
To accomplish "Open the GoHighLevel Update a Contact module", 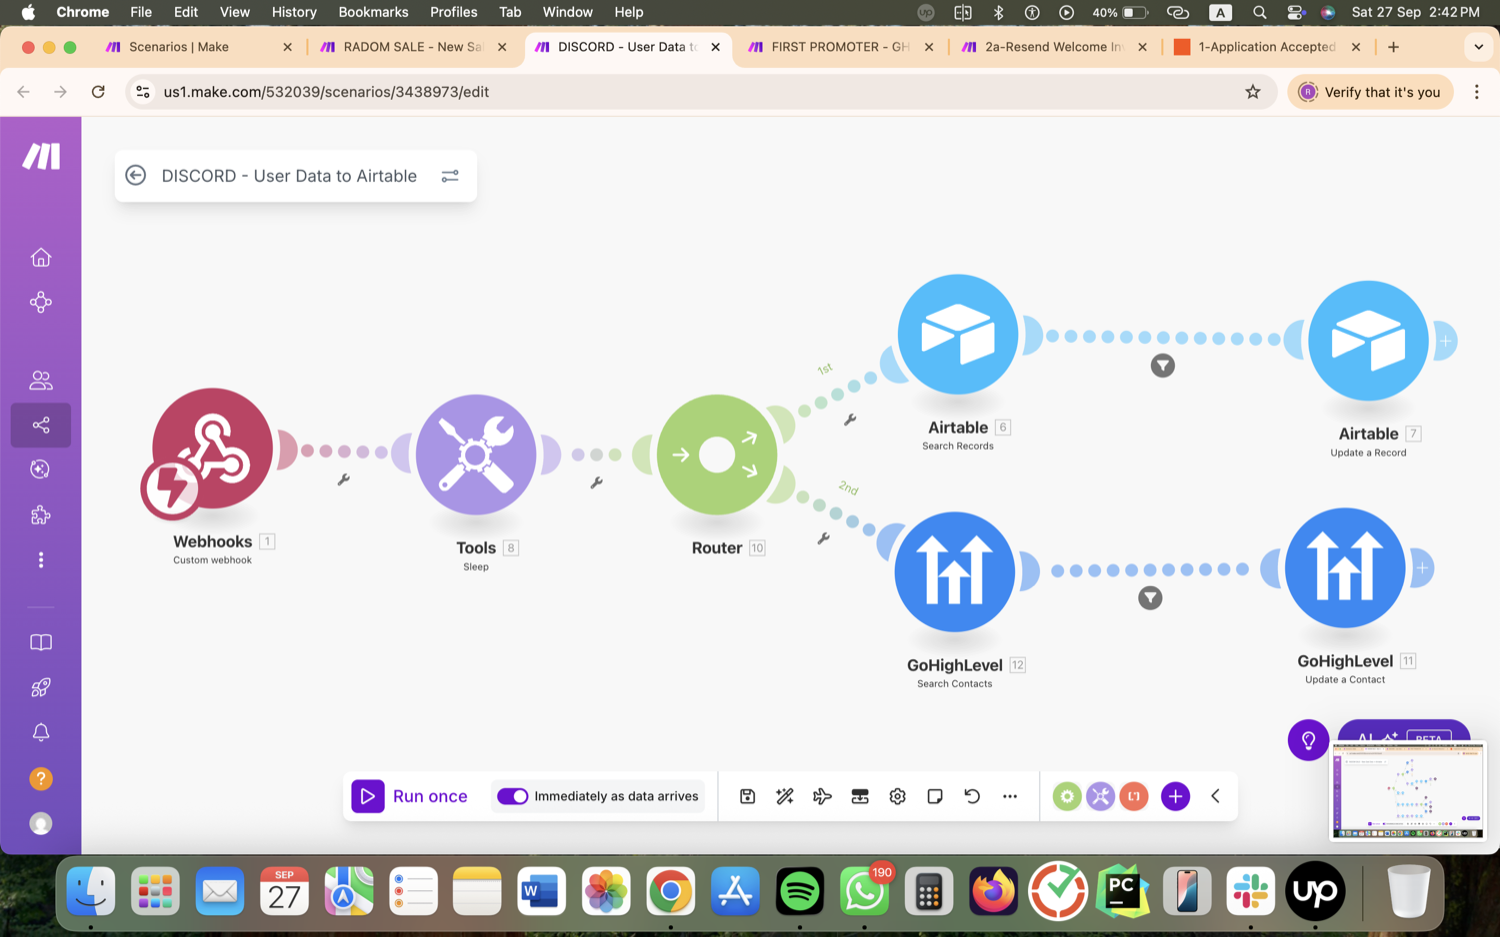I will tap(1345, 568).
